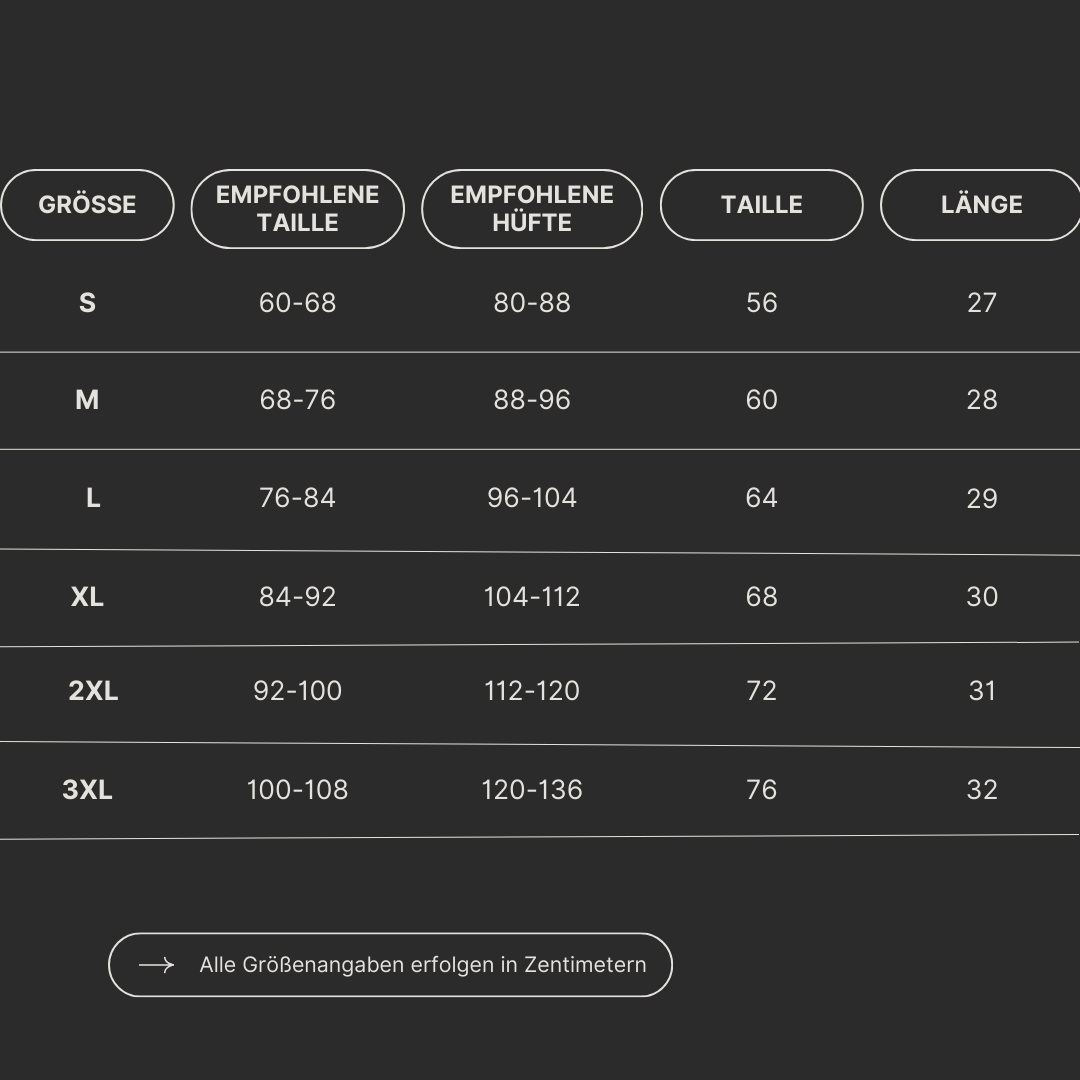Click the length value 32 for 3XL
Screen dimensions: 1080x1080
click(x=982, y=790)
